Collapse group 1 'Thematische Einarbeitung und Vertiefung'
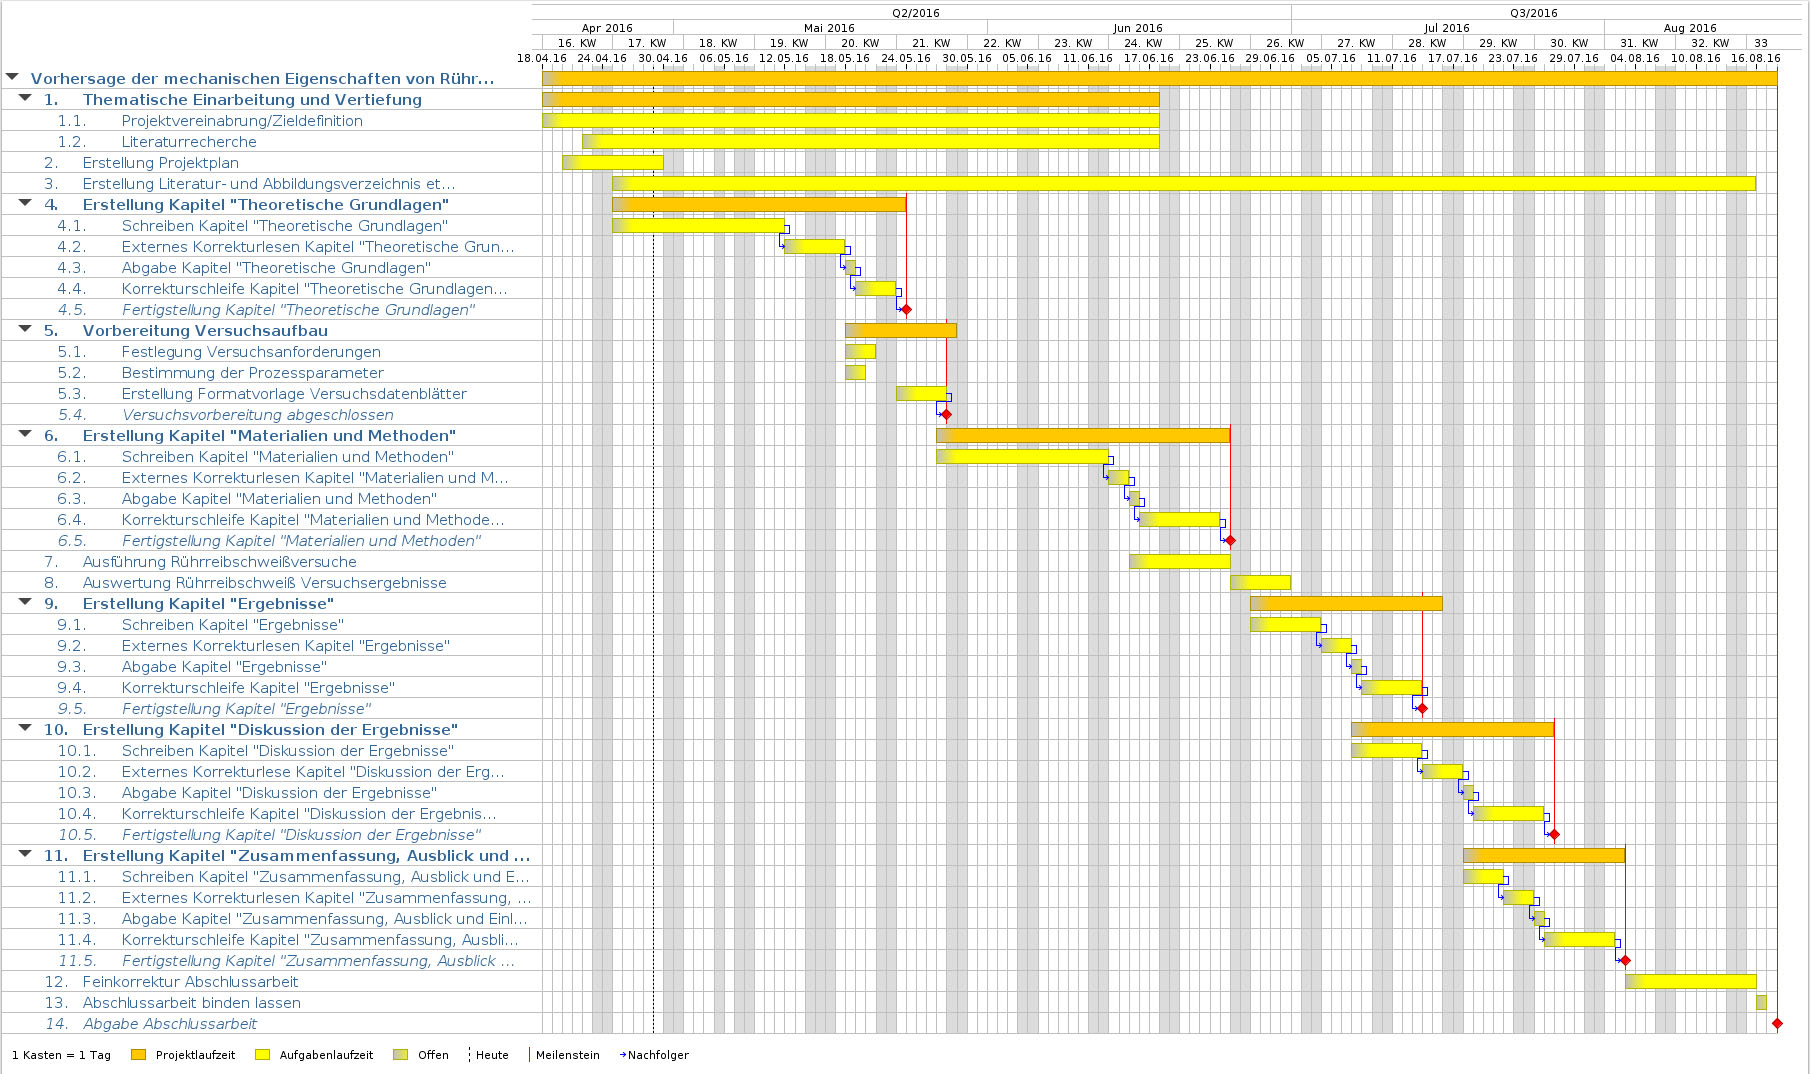Screen dimensions: 1810x1074 [x=25, y=98]
